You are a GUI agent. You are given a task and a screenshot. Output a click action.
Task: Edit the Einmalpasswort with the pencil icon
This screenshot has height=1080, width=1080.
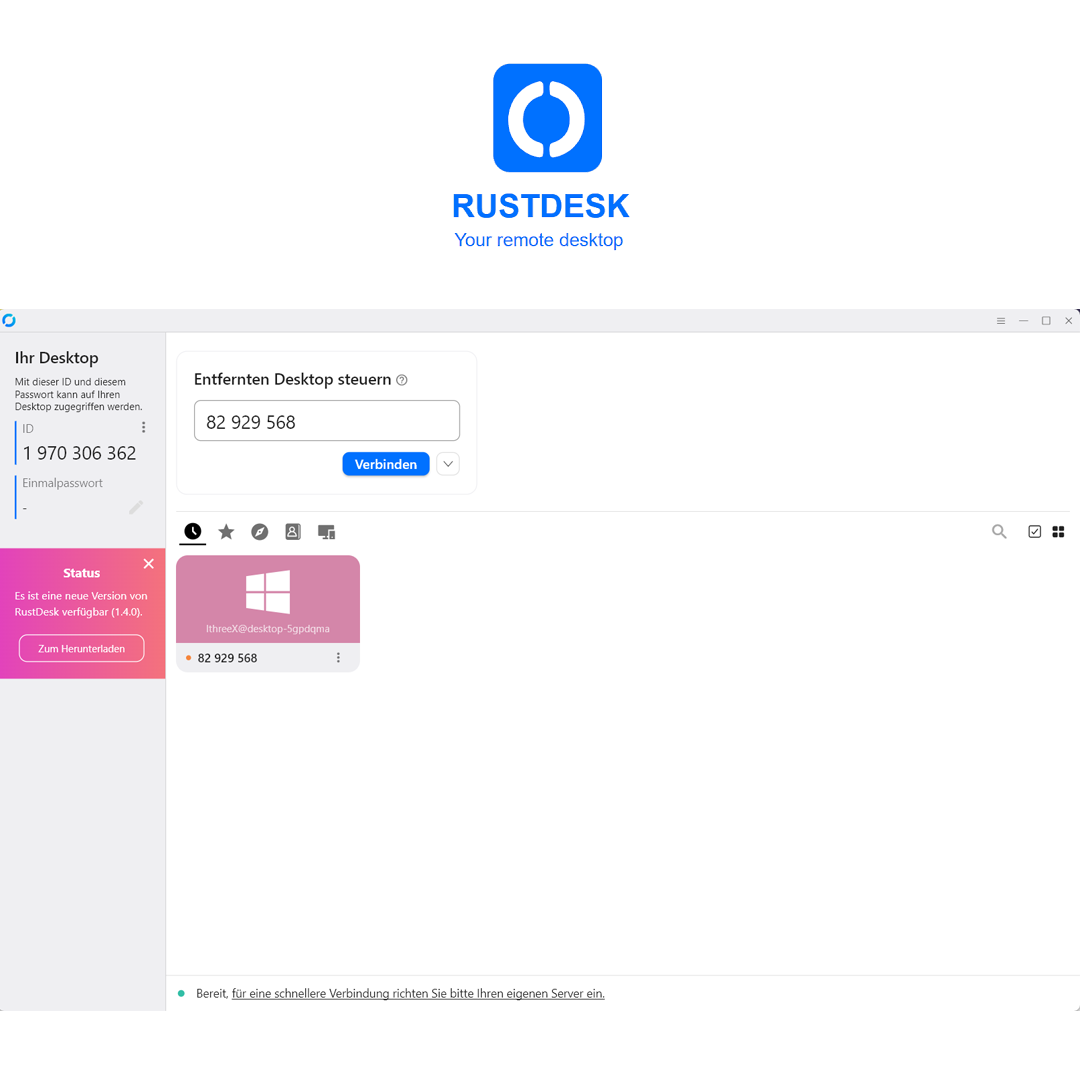(x=136, y=508)
